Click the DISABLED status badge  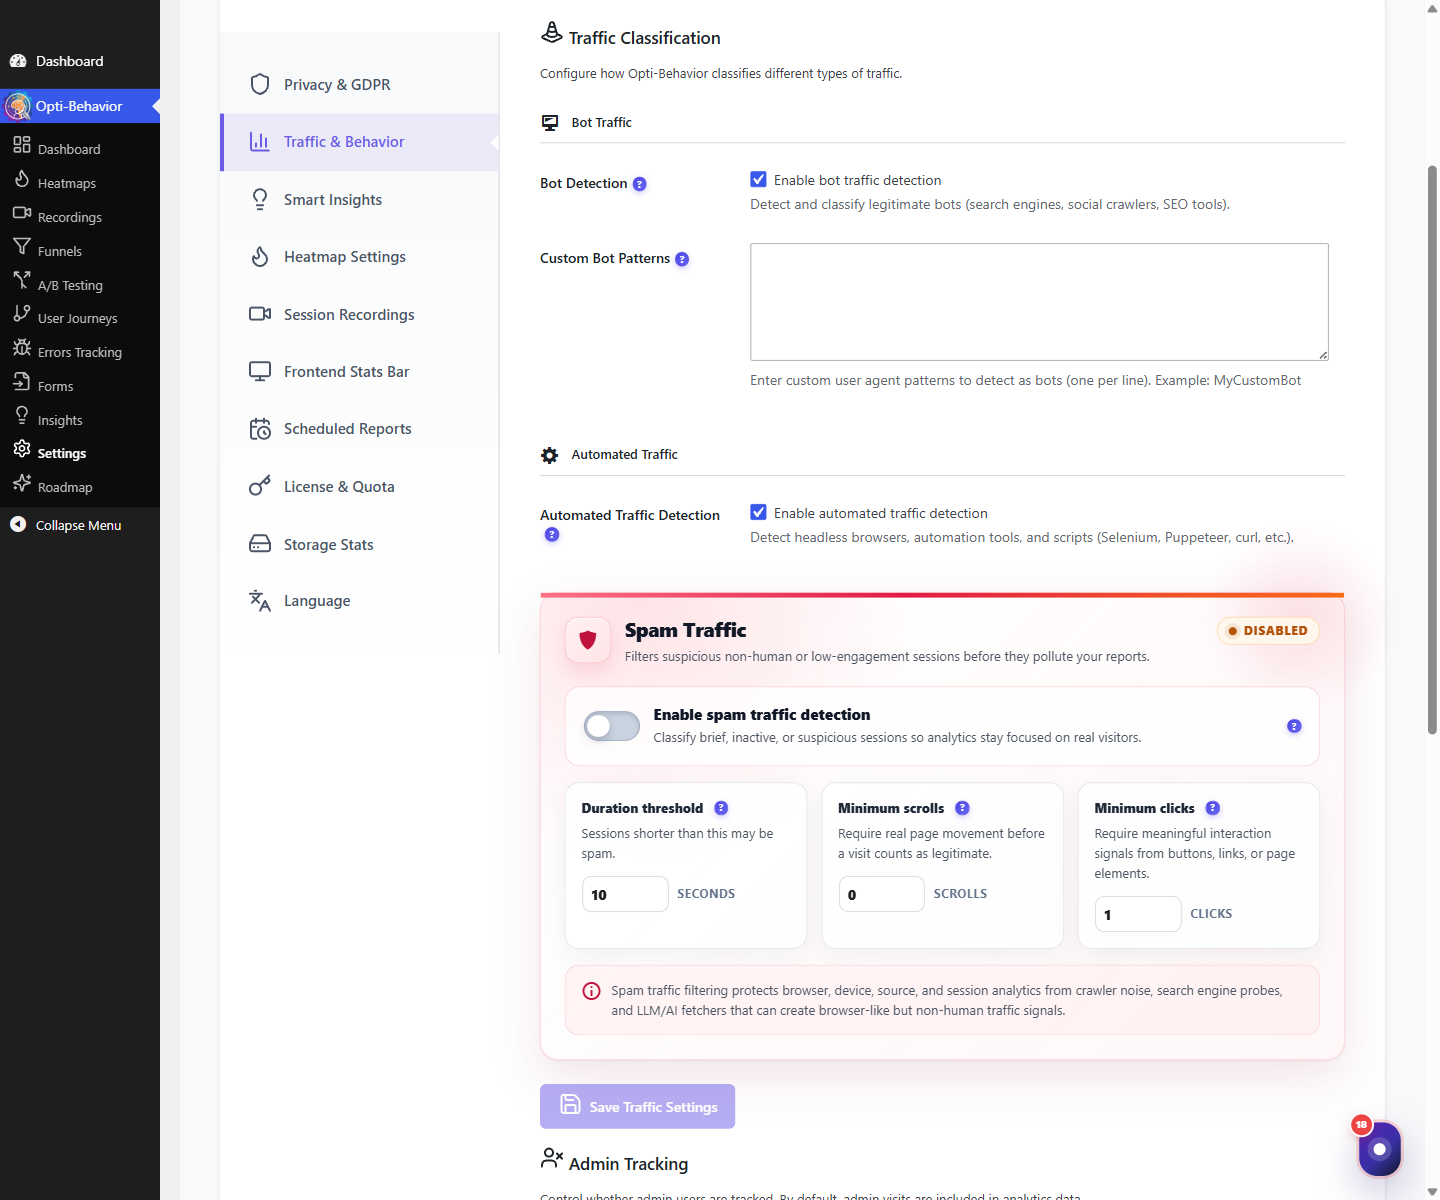(1268, 631)
